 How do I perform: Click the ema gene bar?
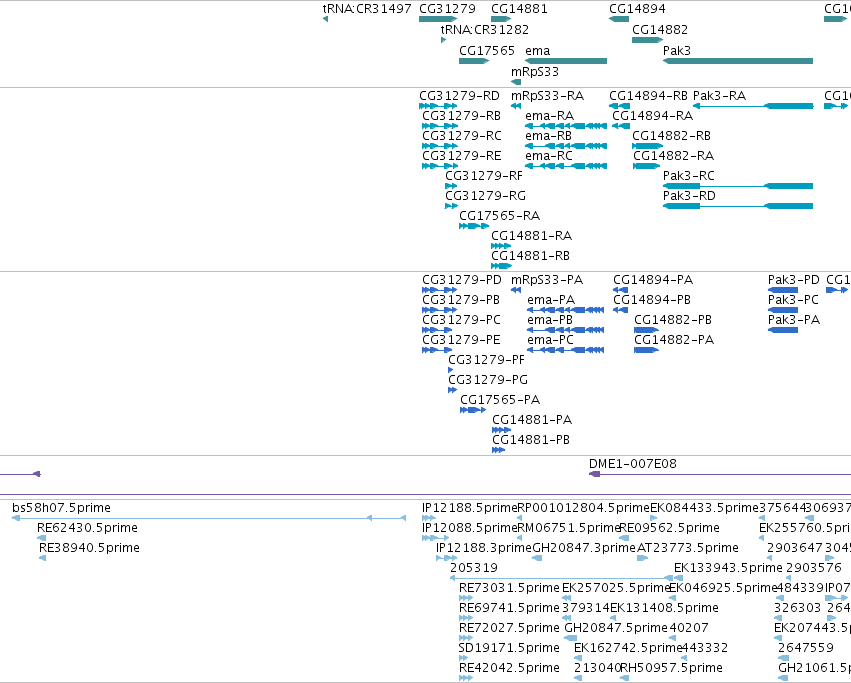[x=566, y=61]
